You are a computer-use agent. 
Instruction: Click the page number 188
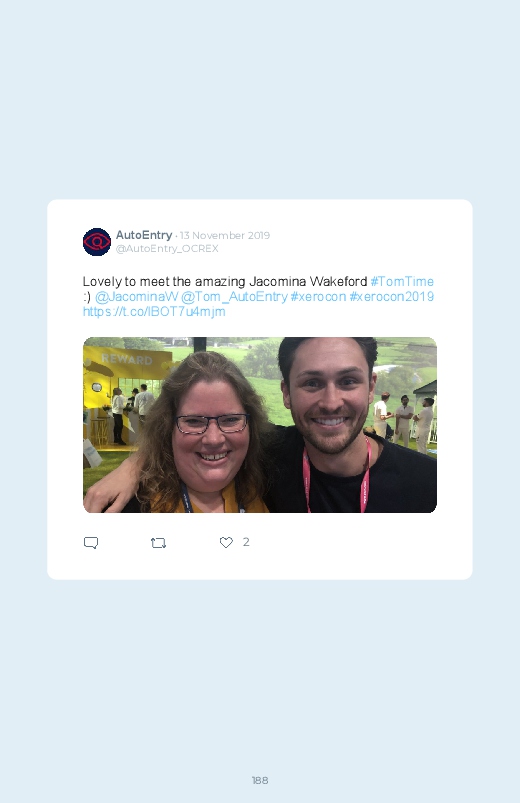(260, 780)
